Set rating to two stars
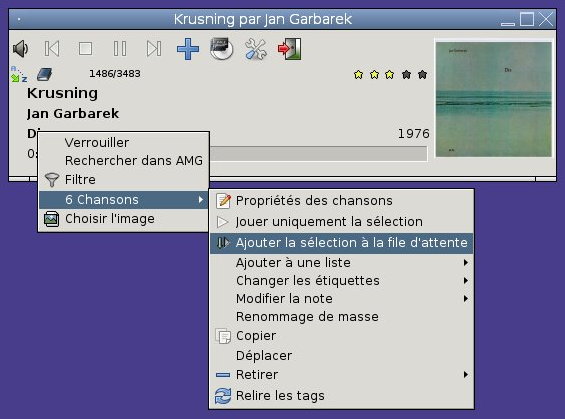The image size is (565, 419). (374, 75)
